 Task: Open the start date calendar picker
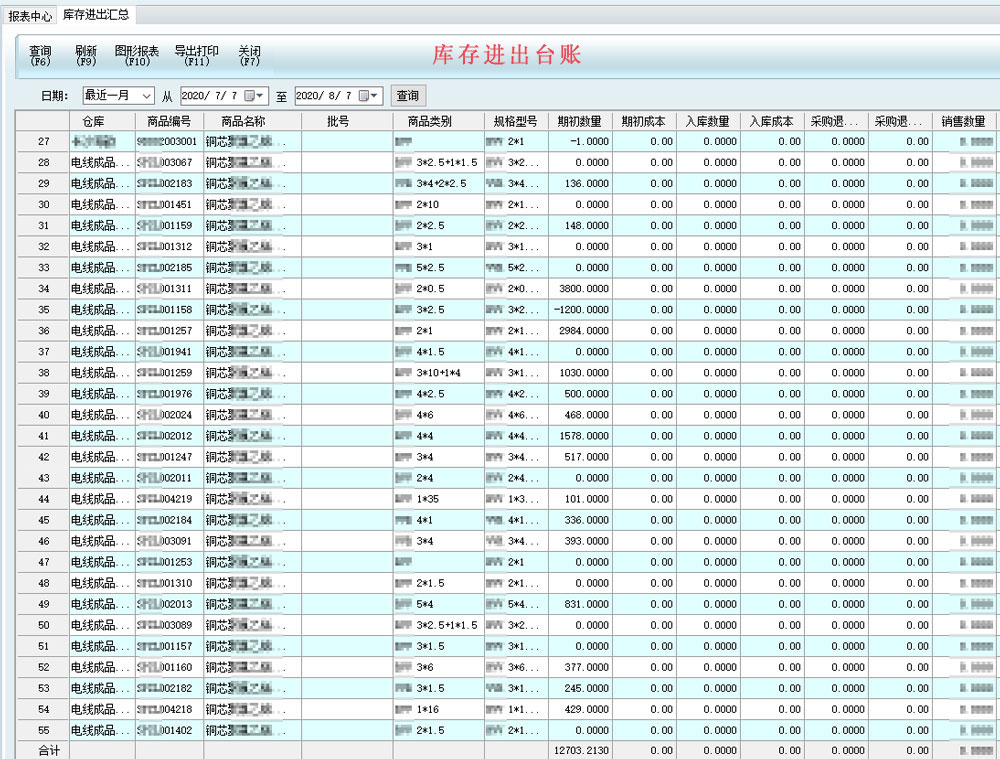click(x=254, y=96)
